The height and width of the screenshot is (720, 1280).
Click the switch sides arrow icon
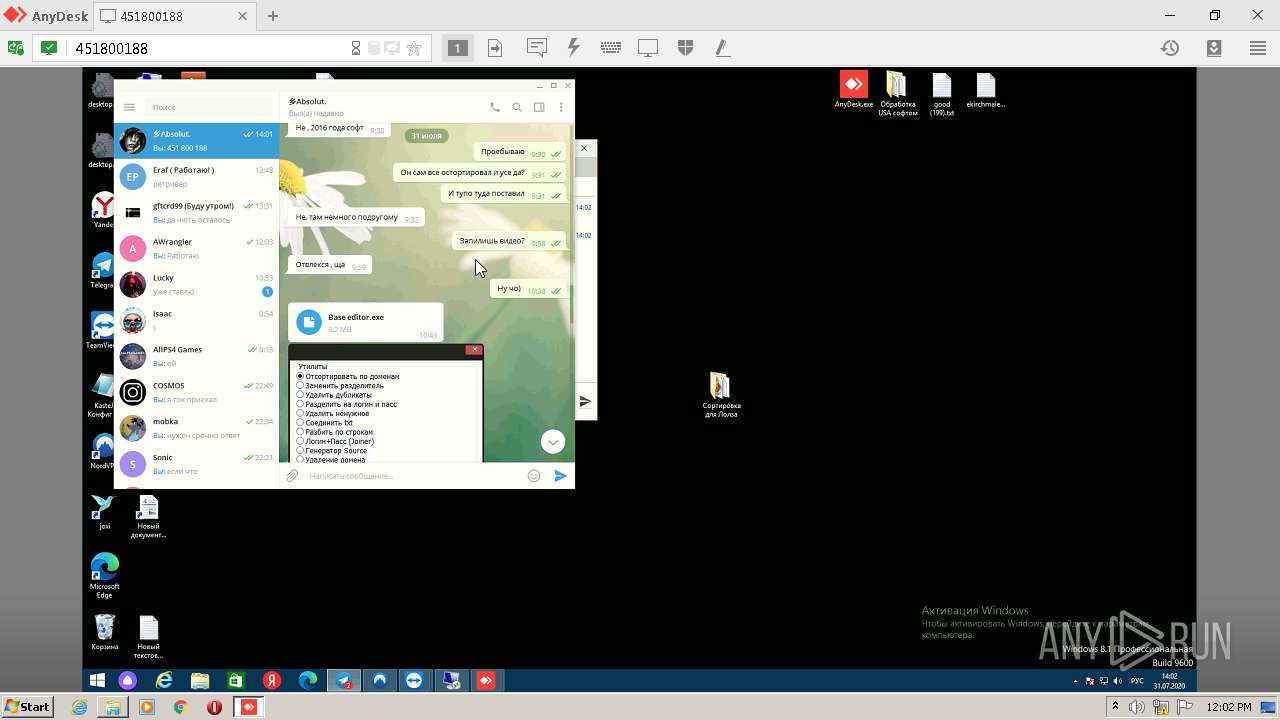[495, 48]
